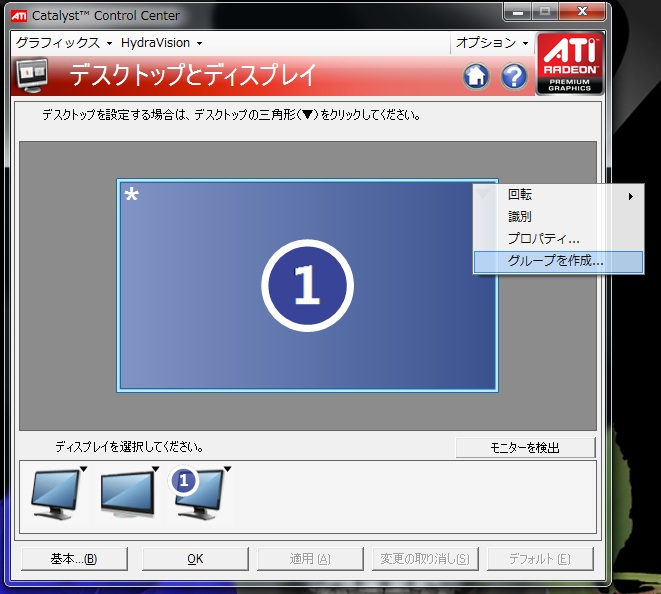Screen dimensions: 661x594
Task: Choose グループを作成... from the context menu
Action: coord(555,261)
